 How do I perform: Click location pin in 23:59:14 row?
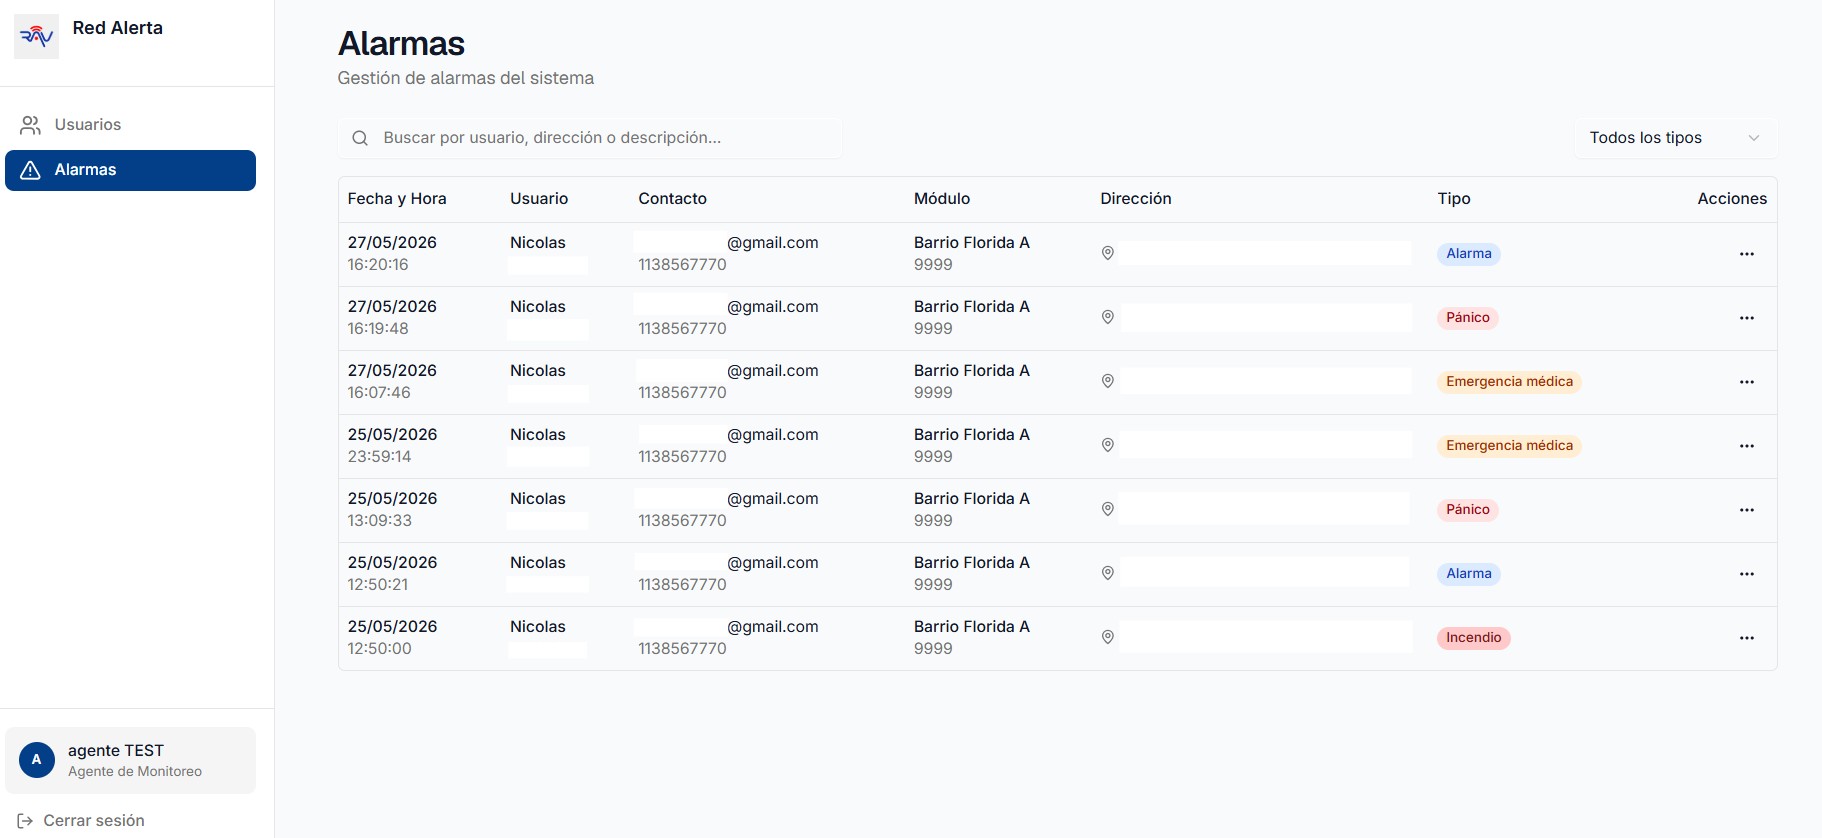(x=1107, y=445)
